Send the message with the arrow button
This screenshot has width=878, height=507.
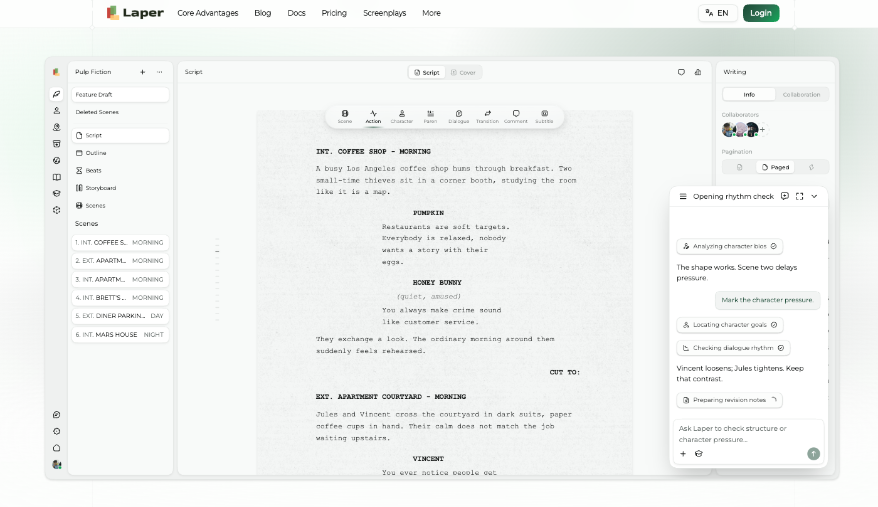(813, 454)
